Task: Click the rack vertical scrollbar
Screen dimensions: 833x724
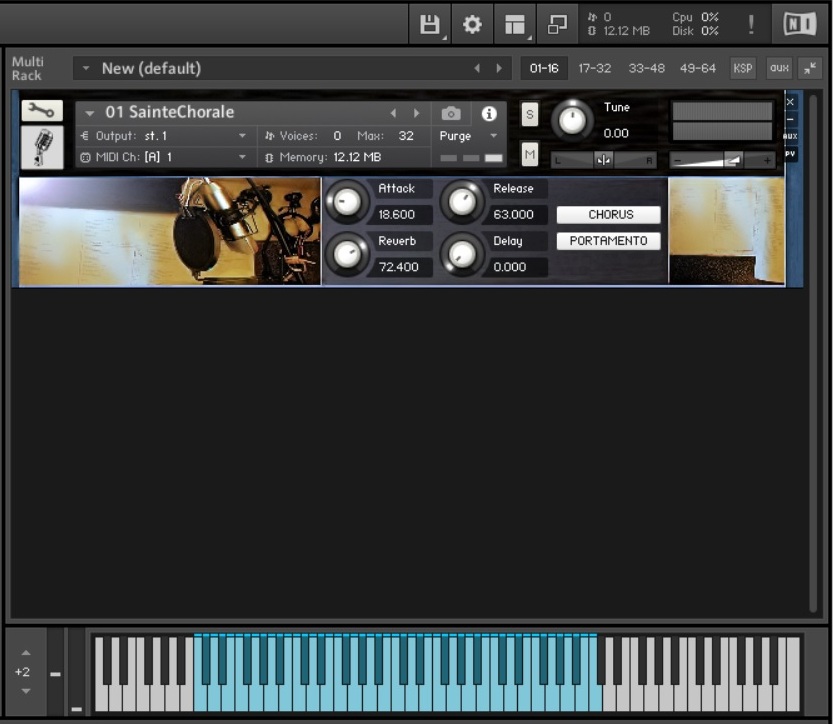Action: [x=813, y=353]
